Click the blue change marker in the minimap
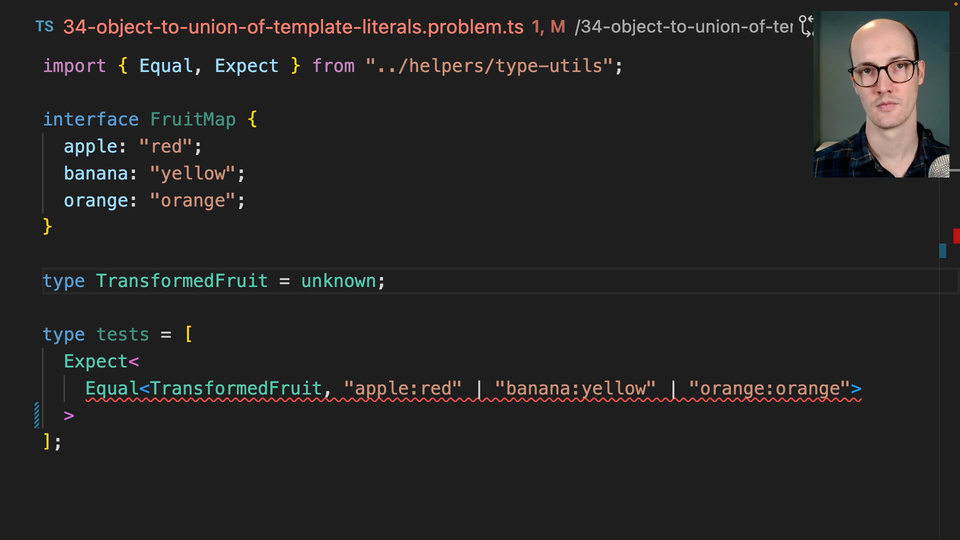960x540 pixels. pyautogui.click(x=942, y=250)
